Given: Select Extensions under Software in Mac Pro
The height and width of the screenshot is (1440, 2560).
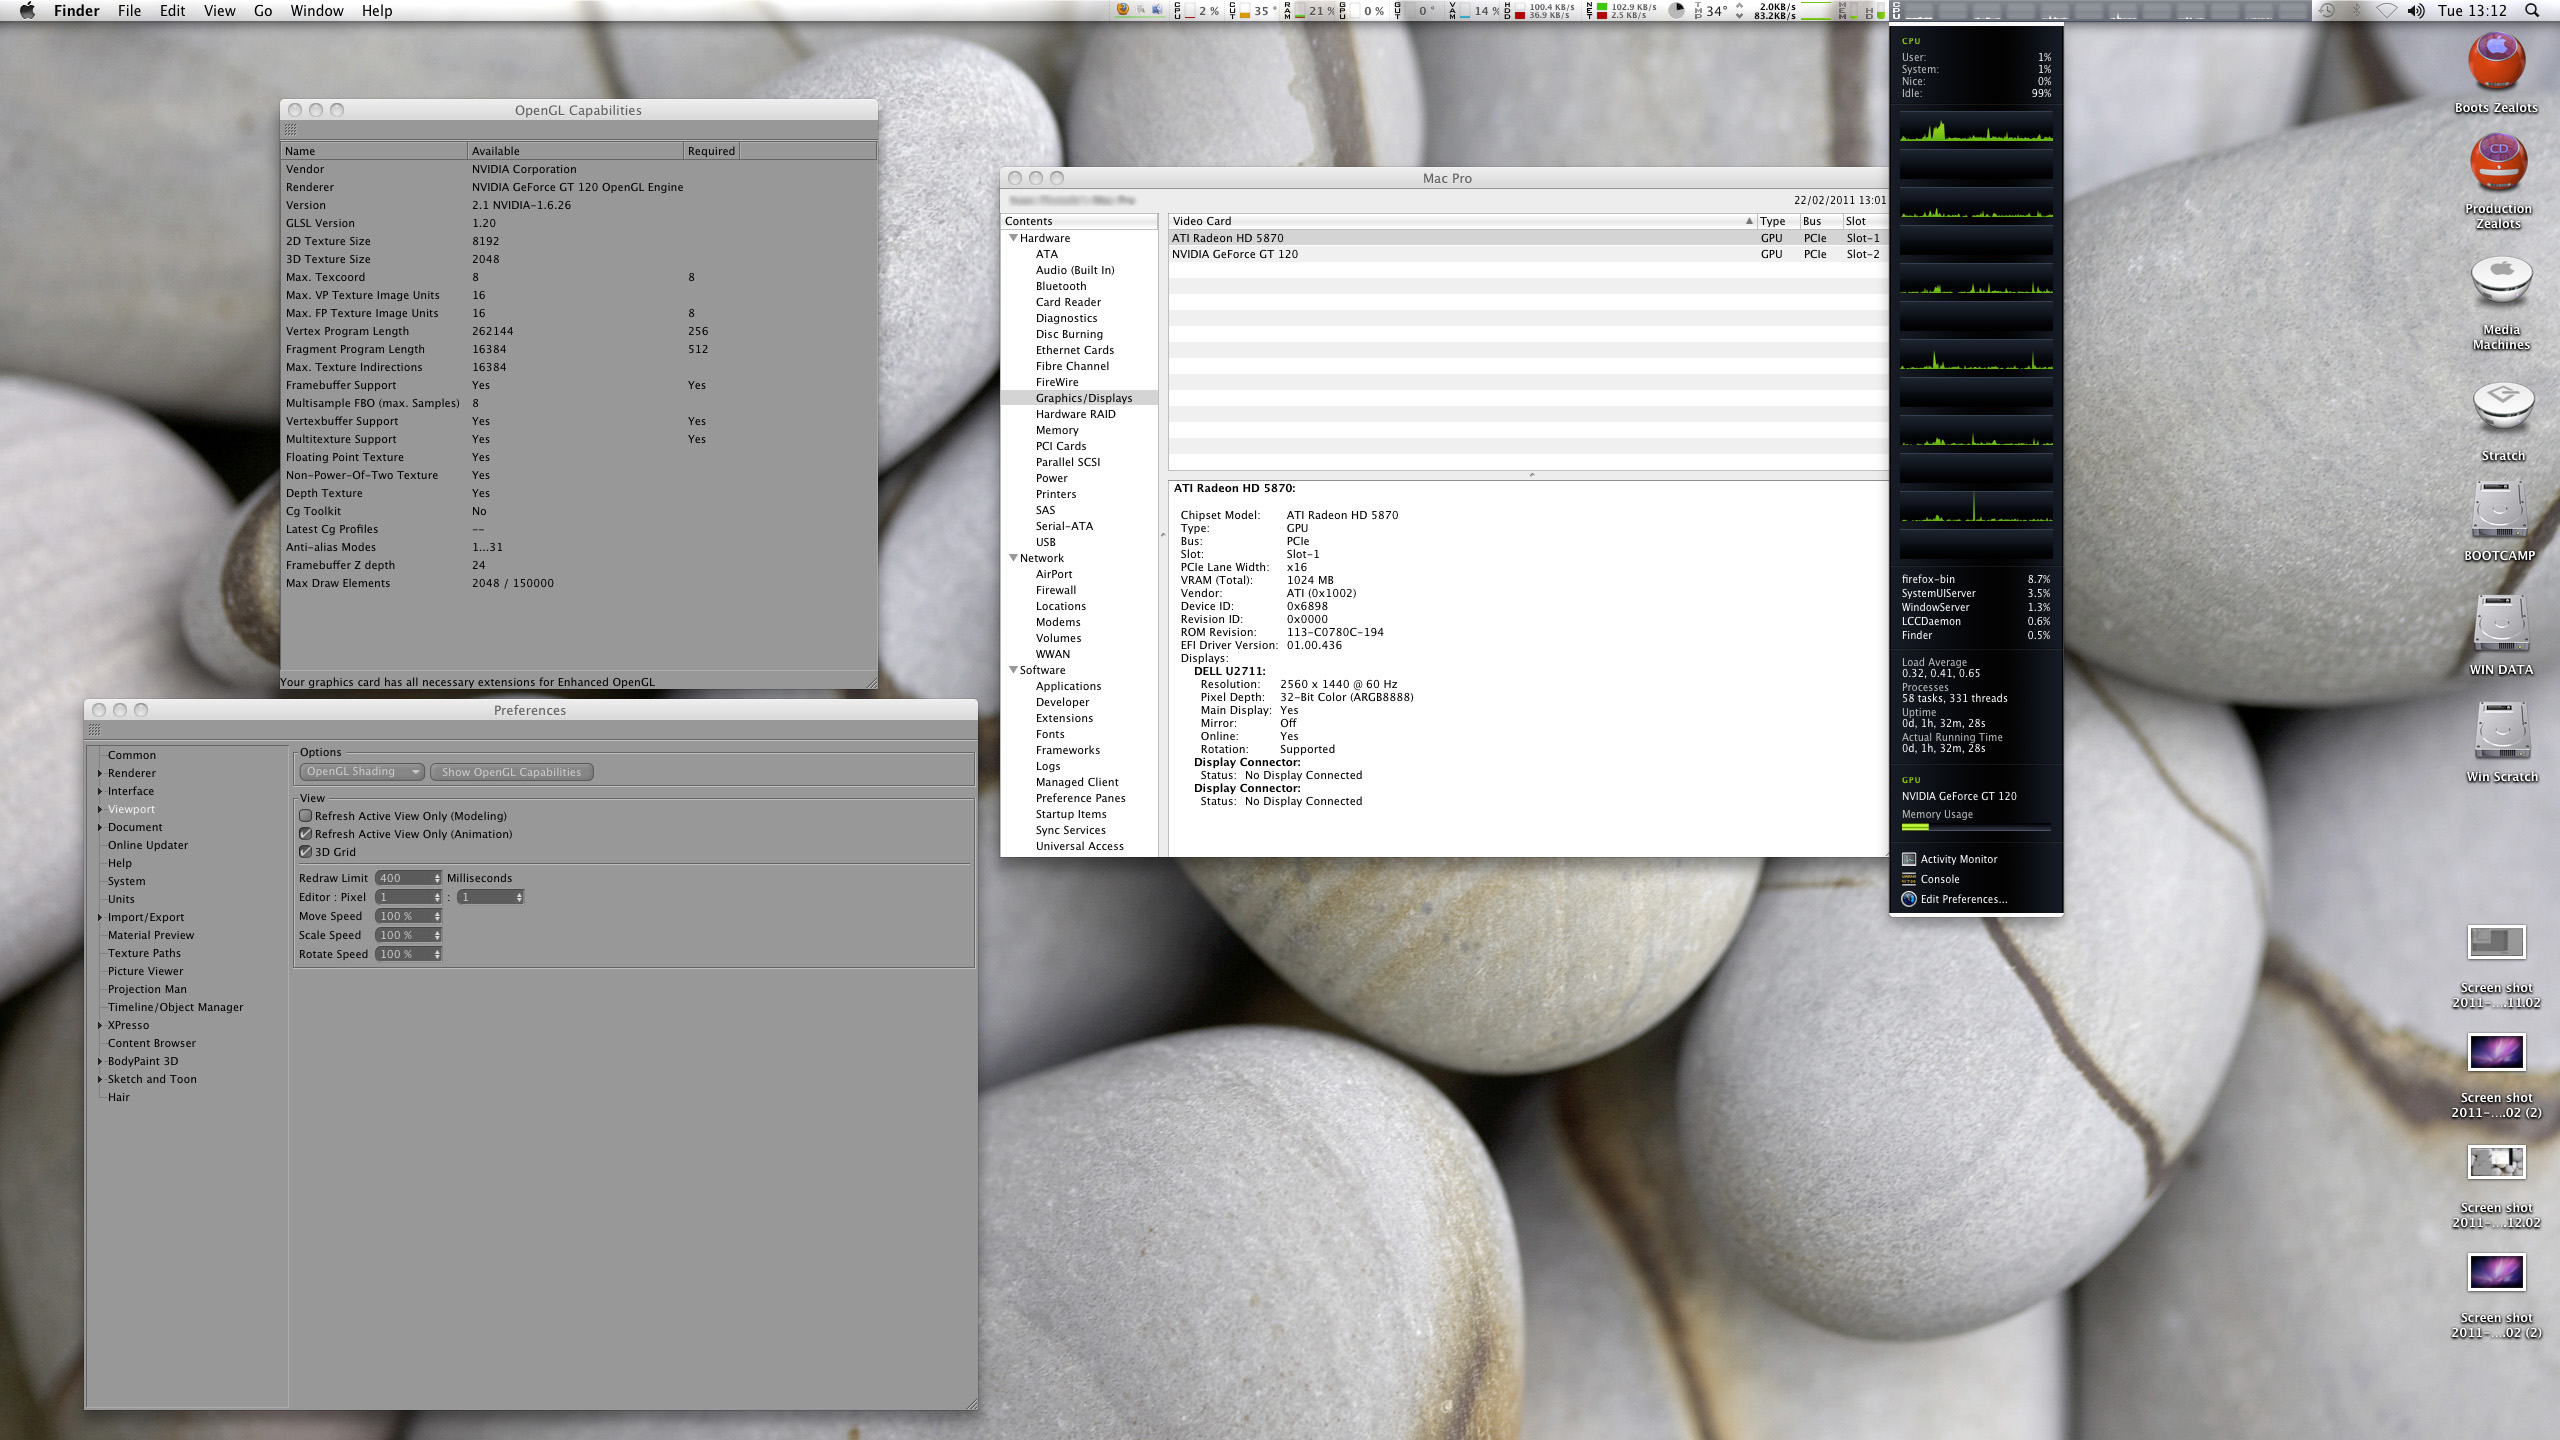Looking at the screenshot, I should pyautogui.click(x=1064, y=718).
